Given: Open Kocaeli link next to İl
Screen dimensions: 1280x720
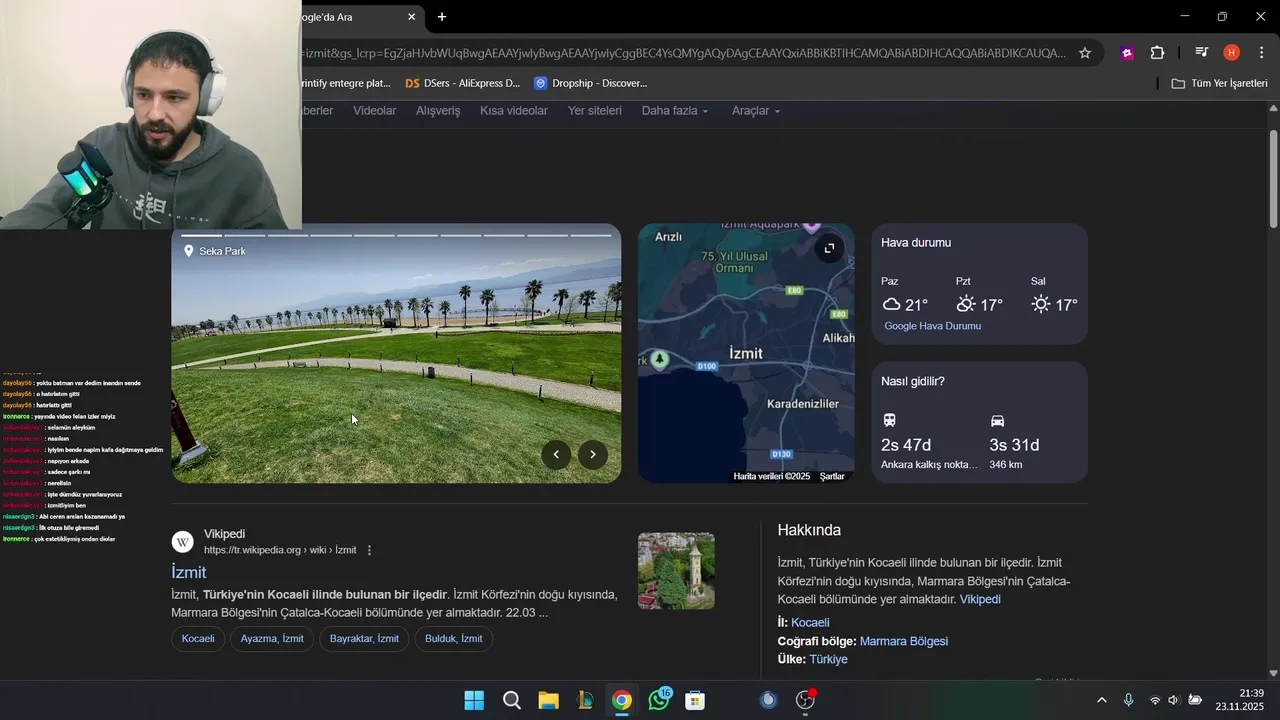Looking at the screenshot, I should 810,622.
